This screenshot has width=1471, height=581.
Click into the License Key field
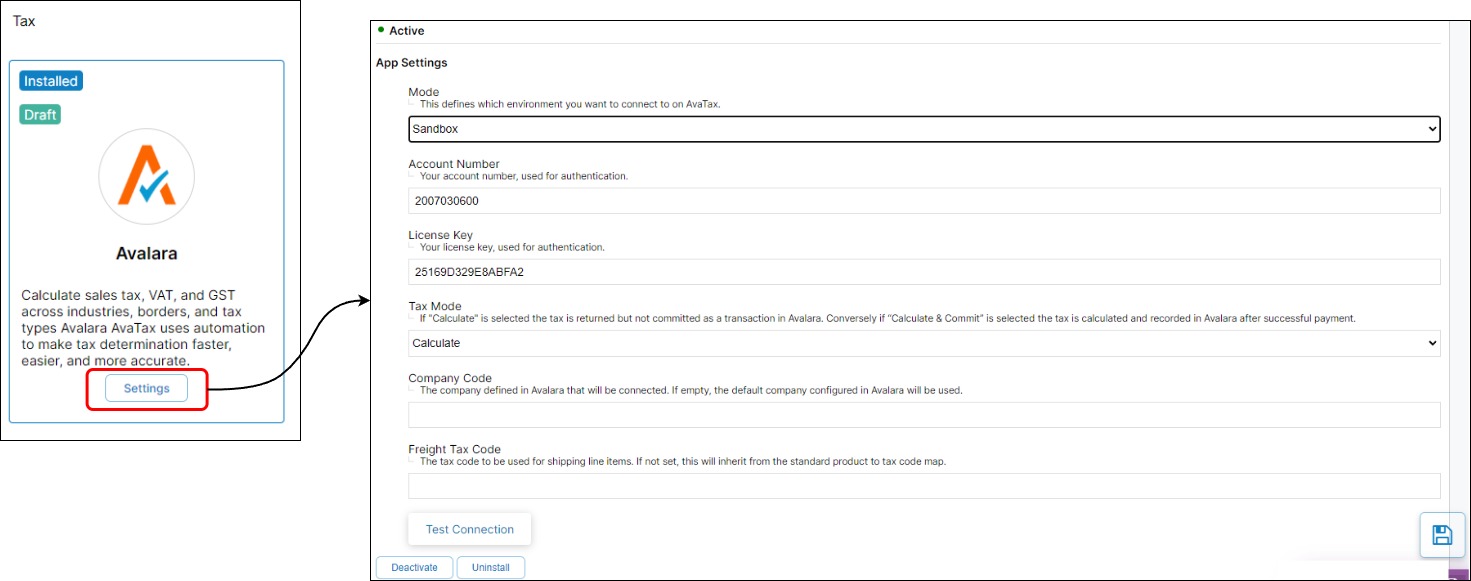pos(923,272)
